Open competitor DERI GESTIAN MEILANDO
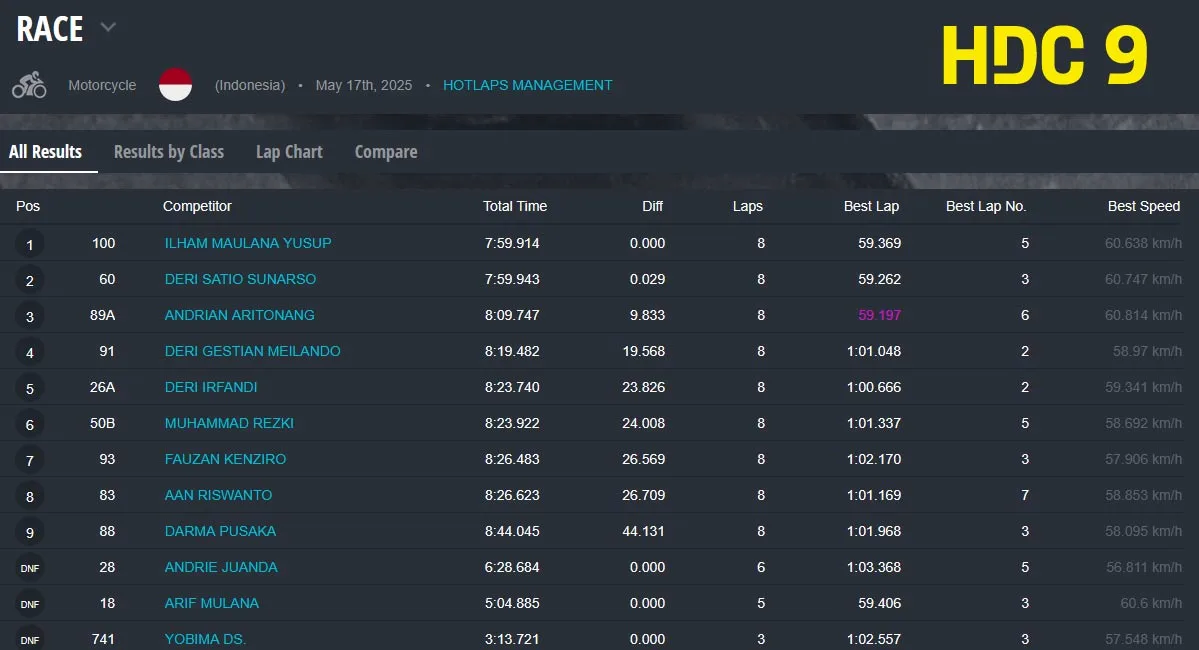The image size is (1199, 650). (252, 351)
